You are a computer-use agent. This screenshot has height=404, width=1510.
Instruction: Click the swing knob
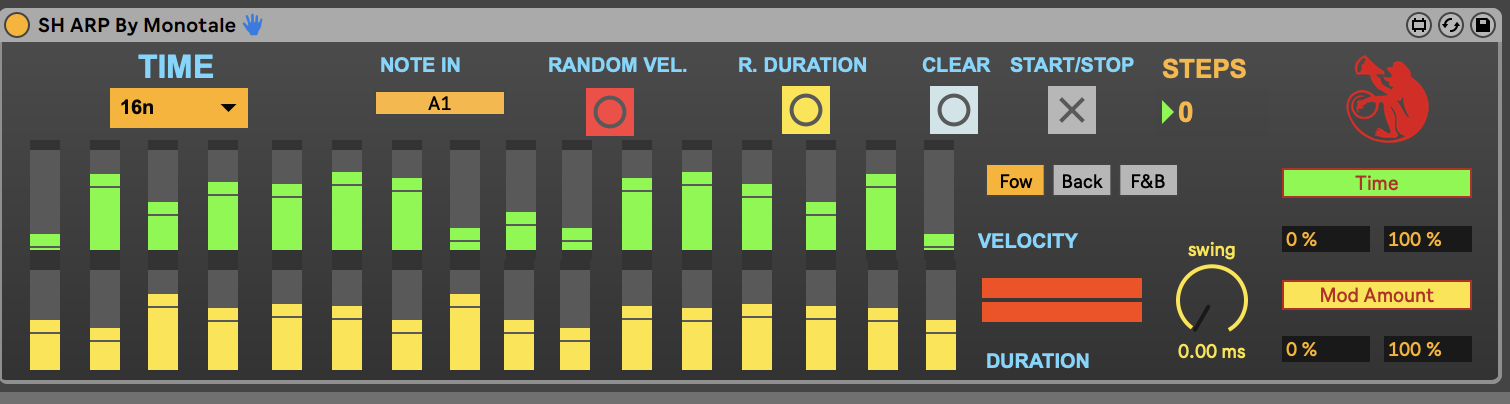click(1211, 300)
